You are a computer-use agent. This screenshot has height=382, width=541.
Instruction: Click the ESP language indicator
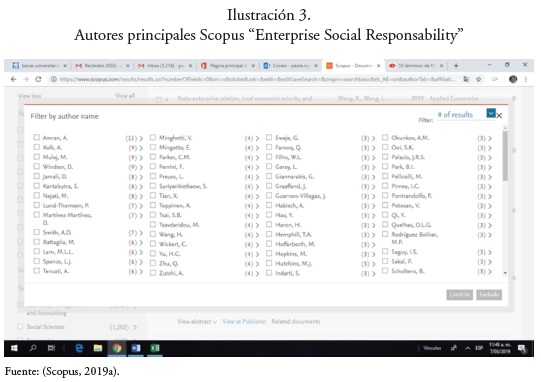tap(479, 348)
